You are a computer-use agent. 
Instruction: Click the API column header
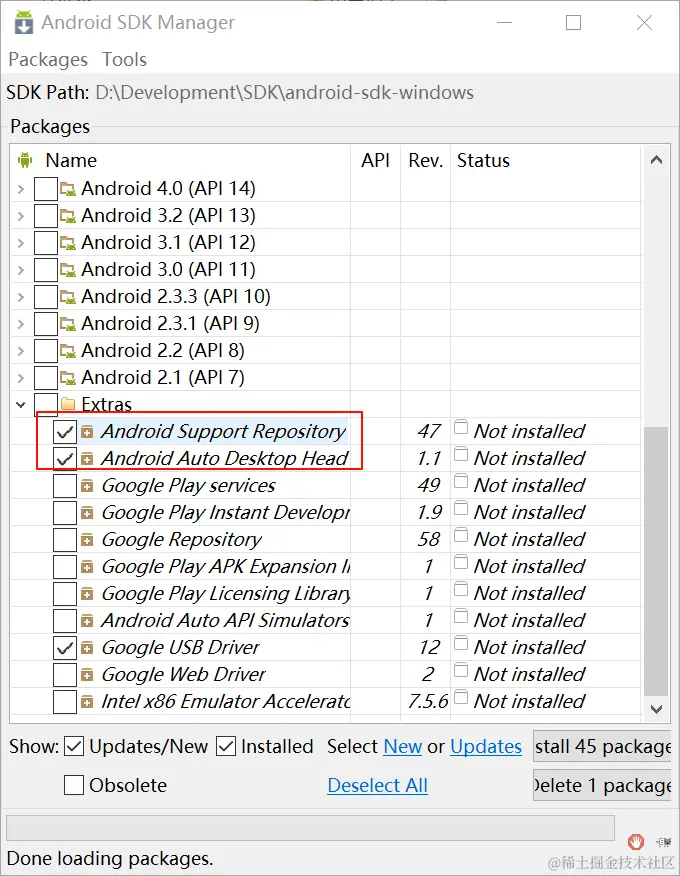click(x=375, y=160)
